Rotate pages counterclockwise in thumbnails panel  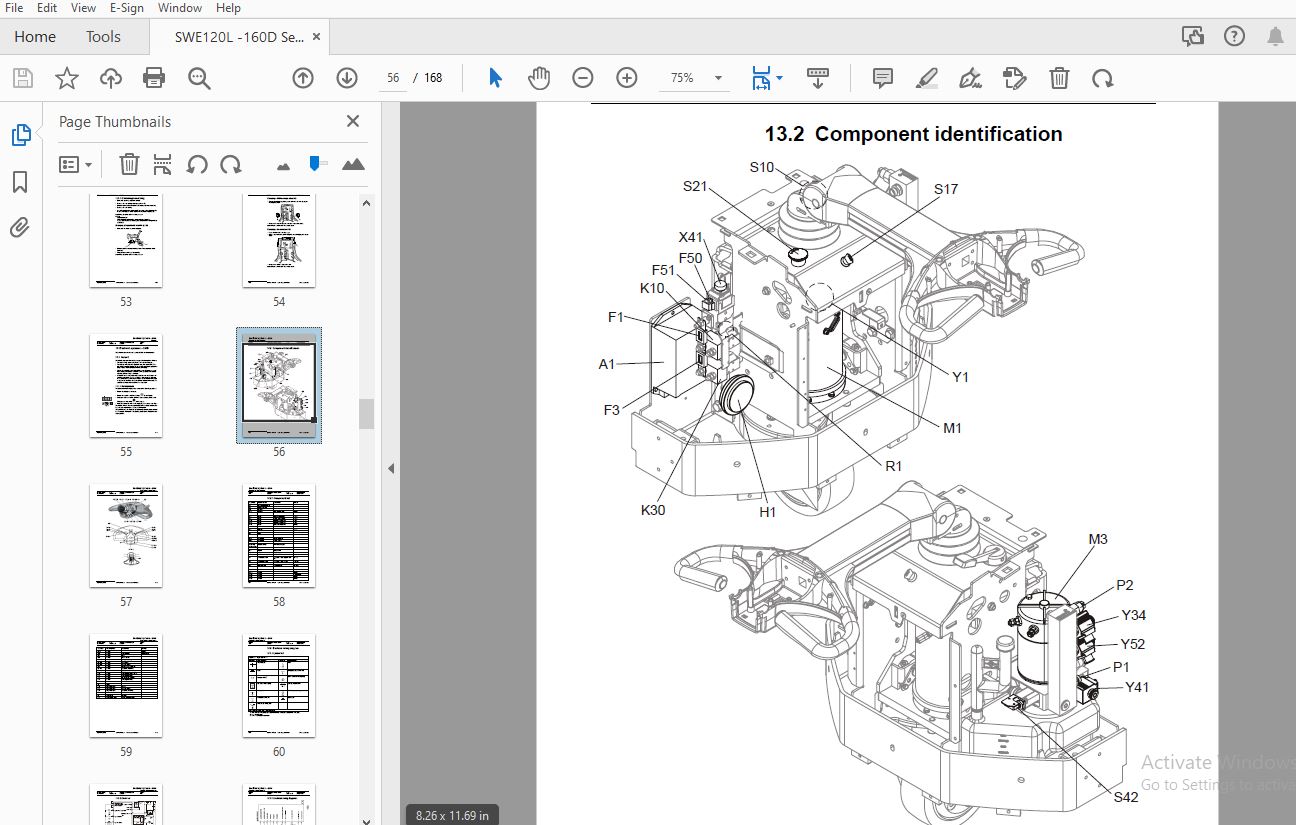click(197, 164)
